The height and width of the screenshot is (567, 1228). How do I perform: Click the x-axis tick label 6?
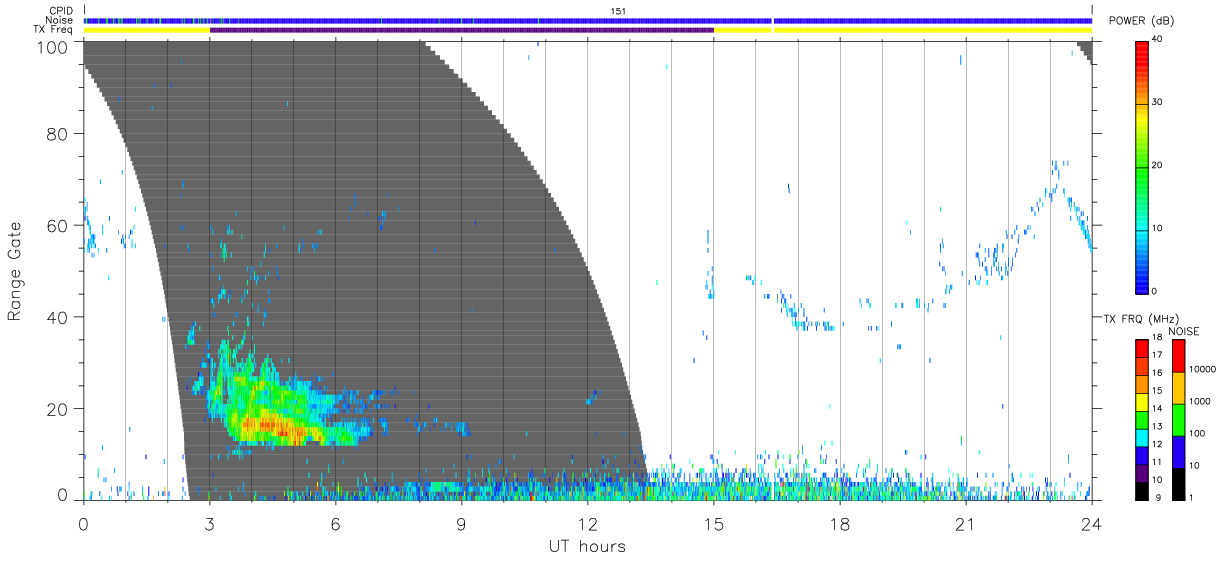335,523
